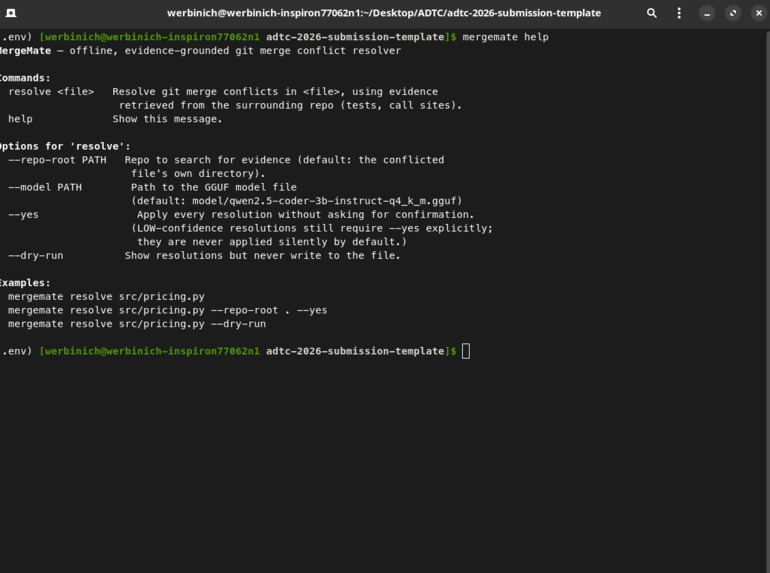Click the cursor at the bottom prompt

[466, 351]
